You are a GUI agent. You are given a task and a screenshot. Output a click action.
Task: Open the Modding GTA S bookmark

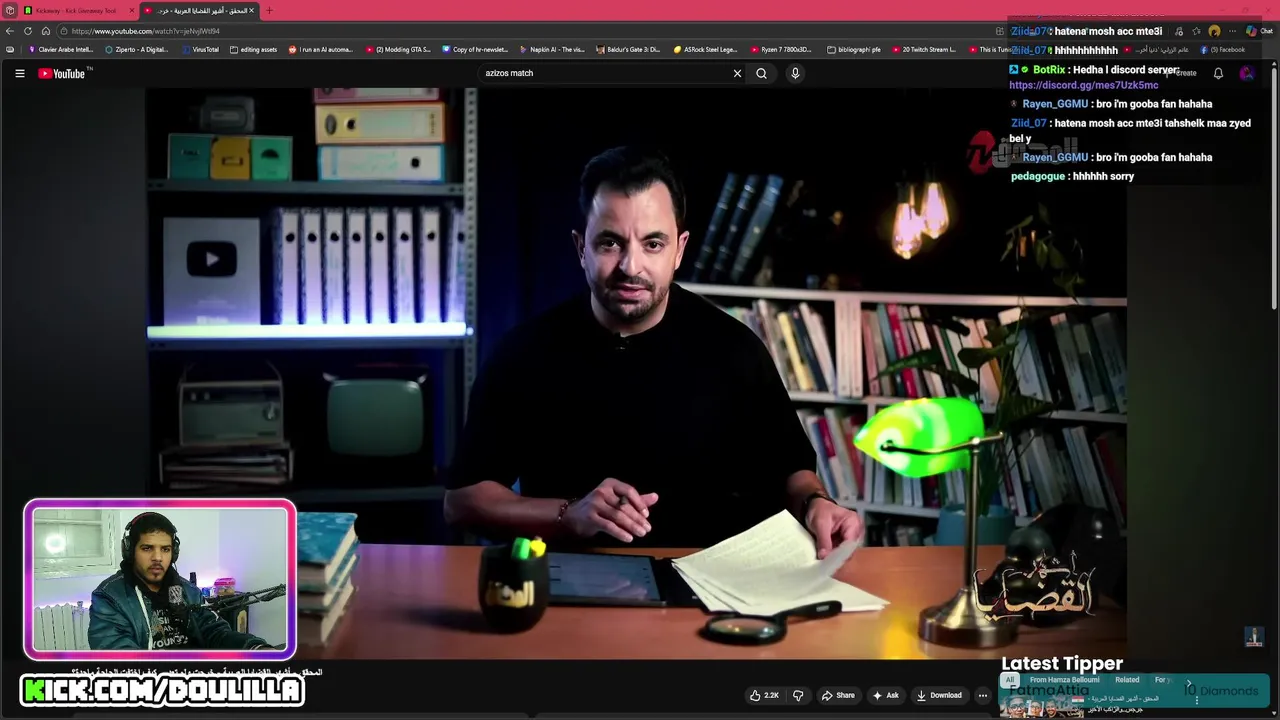(x=398, y=49)
